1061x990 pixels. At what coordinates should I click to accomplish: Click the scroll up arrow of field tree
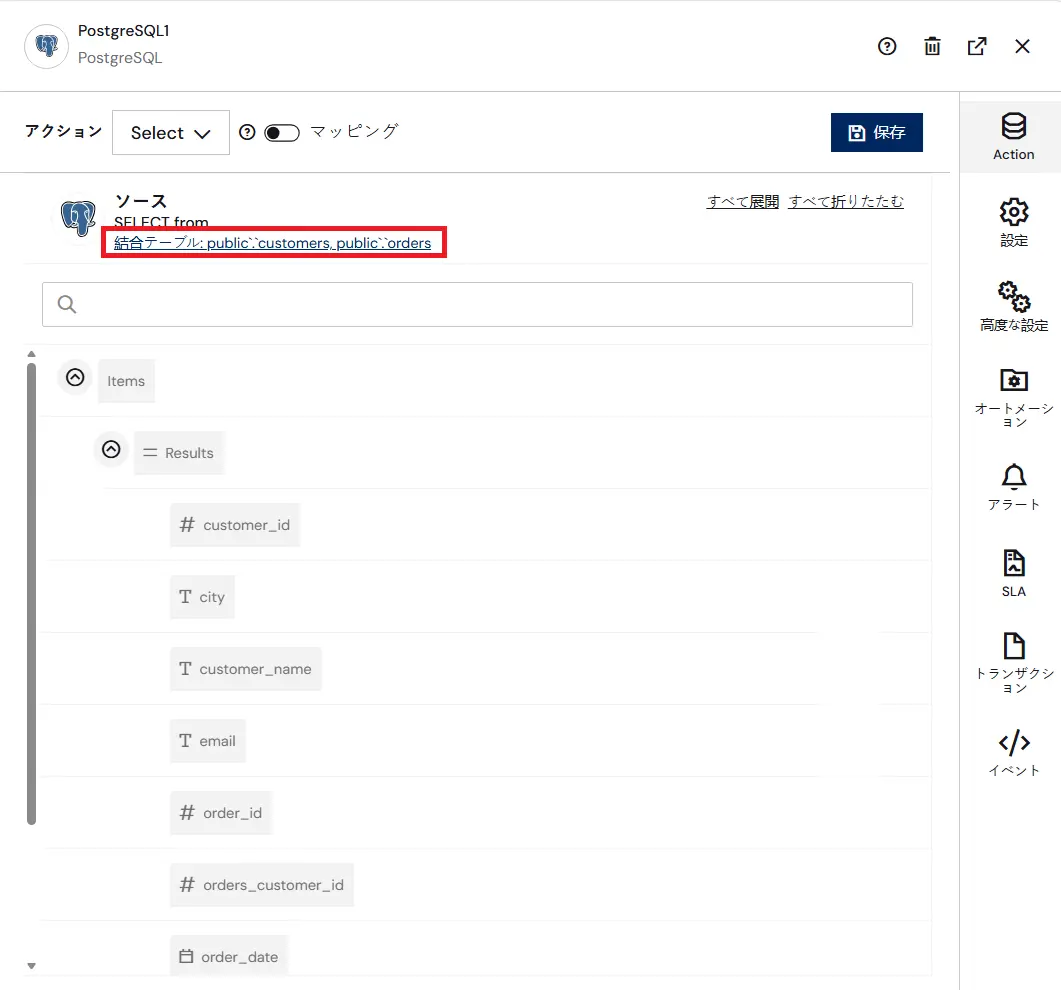coord(31,354)
